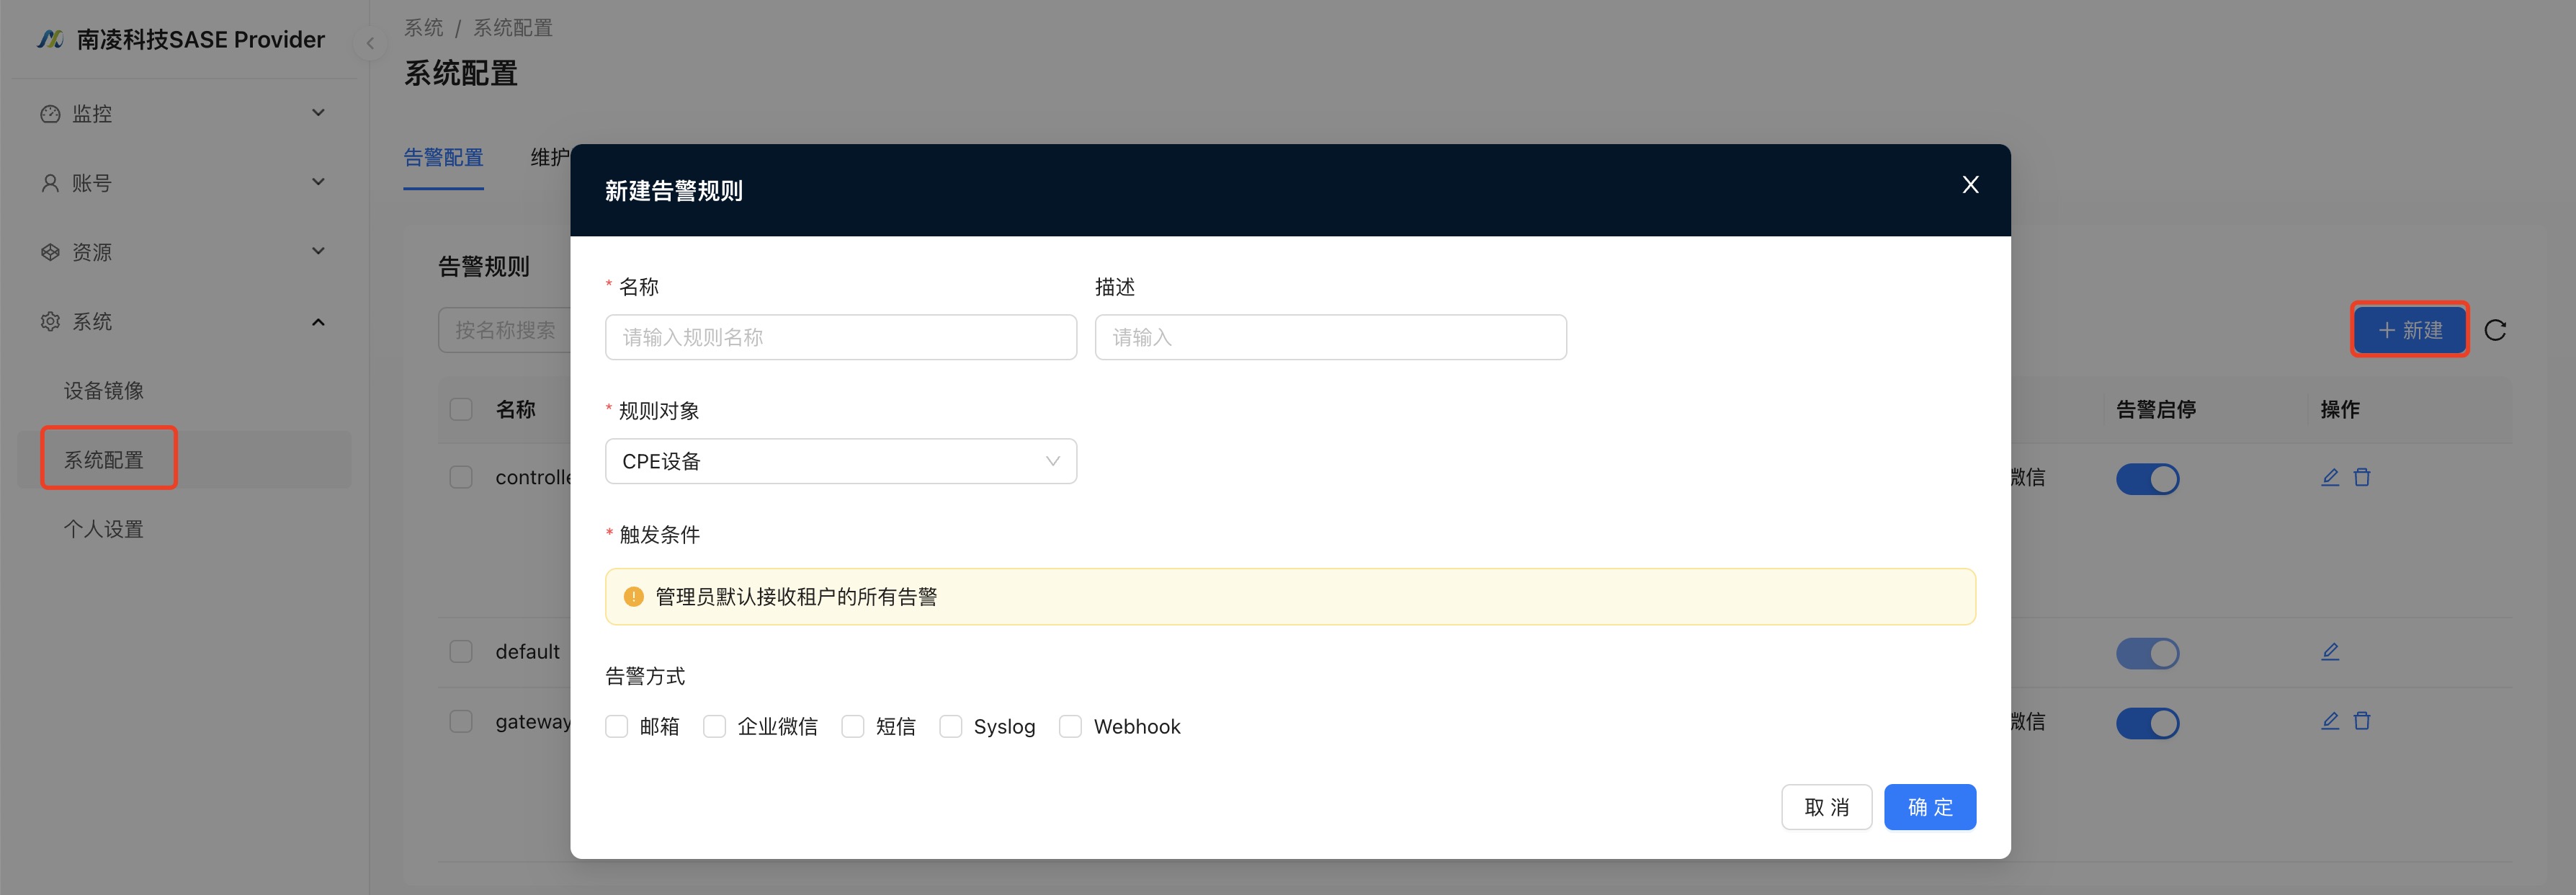This screenshot has height=895, width=2576.
Task: Click the 告警规则 section title
Action: [x=484, y=266]
